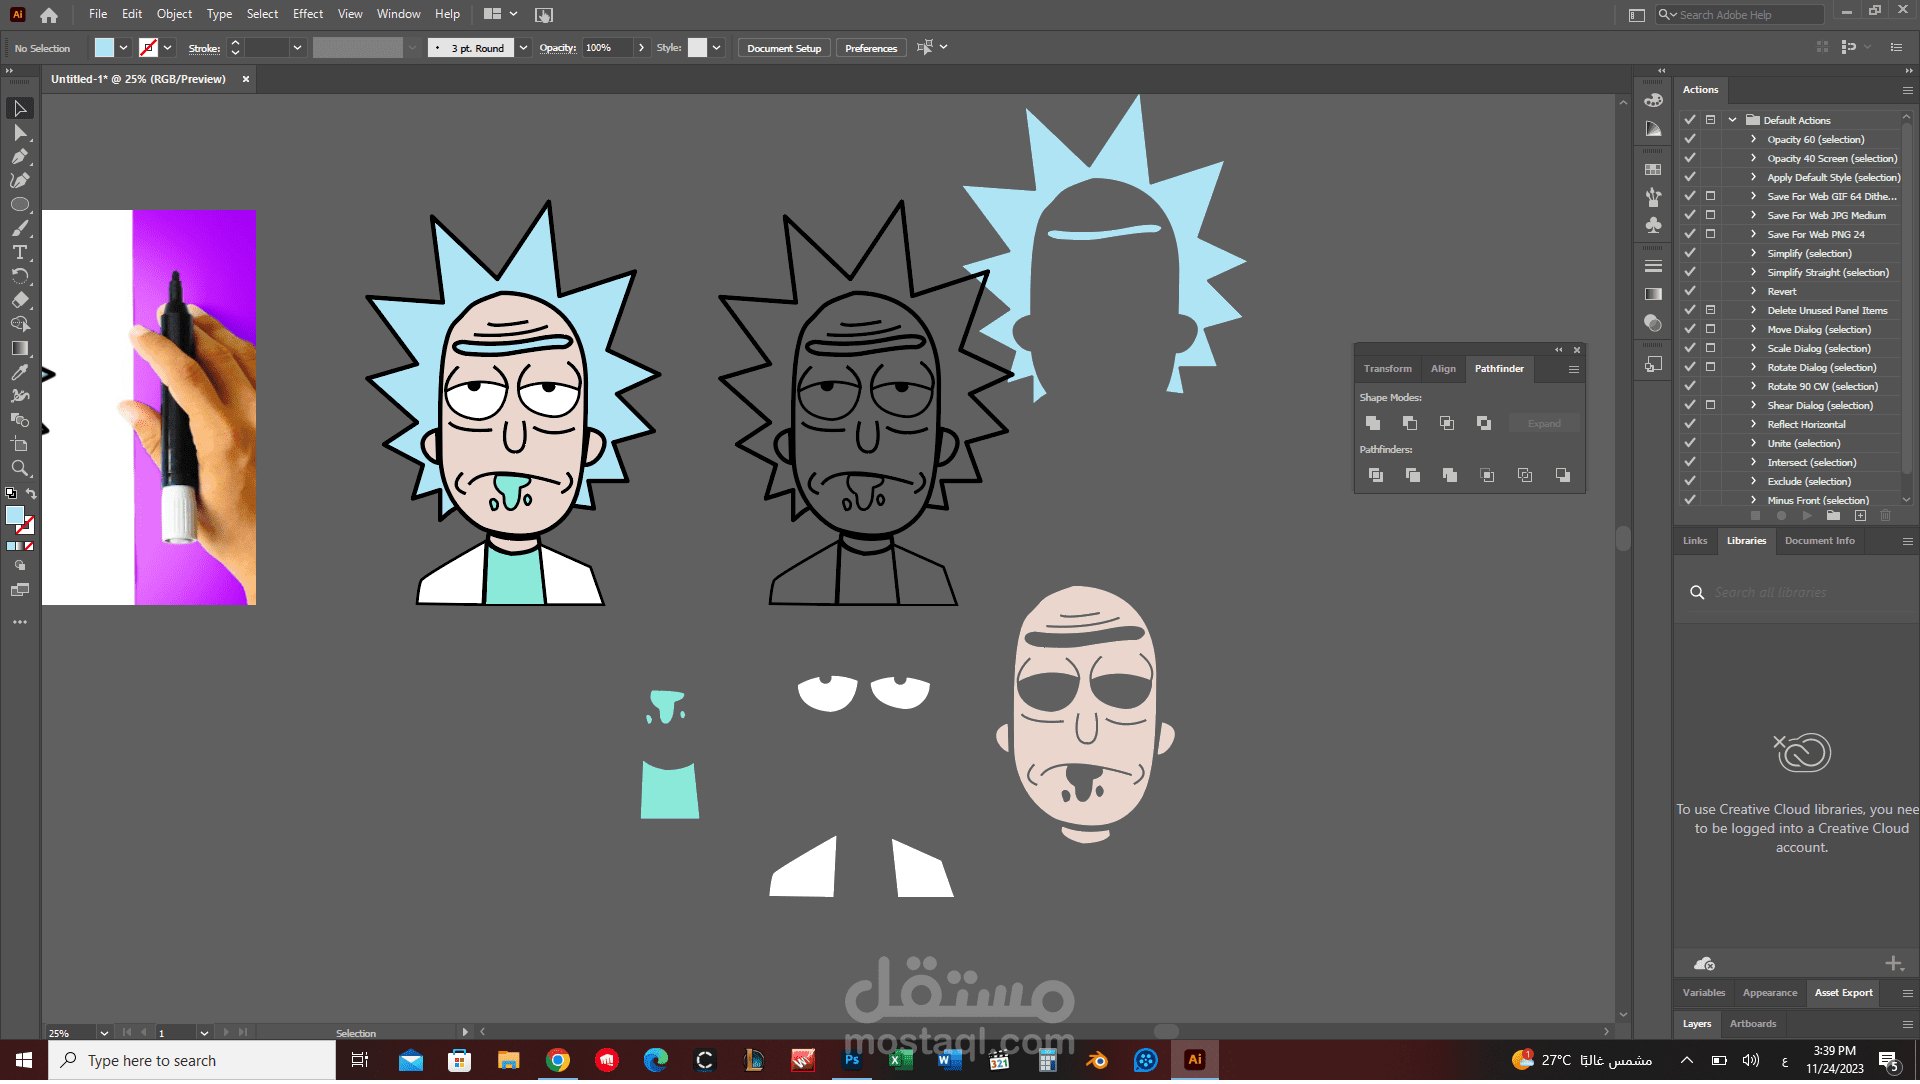Select the Artboard tool
The image size is (1920, 1084).
click(x=20, y=444)
